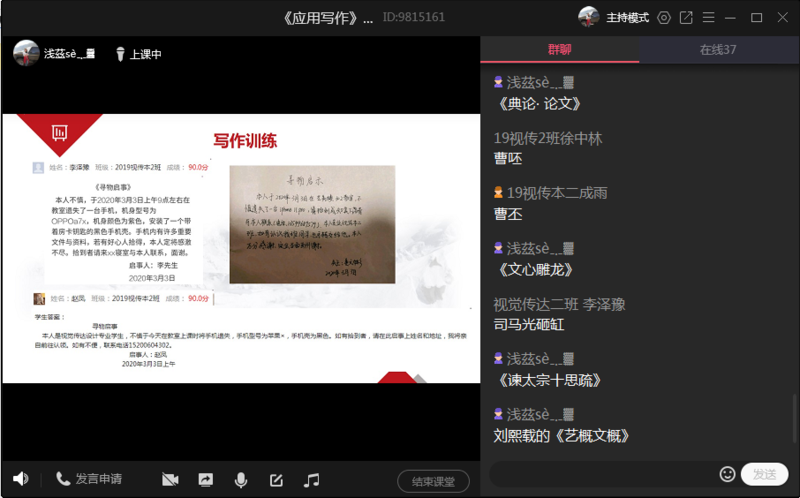The image size is (800, 498).
Task: Click chat message 刘熙载的《艺概文概》
Action: pos(562,436)
